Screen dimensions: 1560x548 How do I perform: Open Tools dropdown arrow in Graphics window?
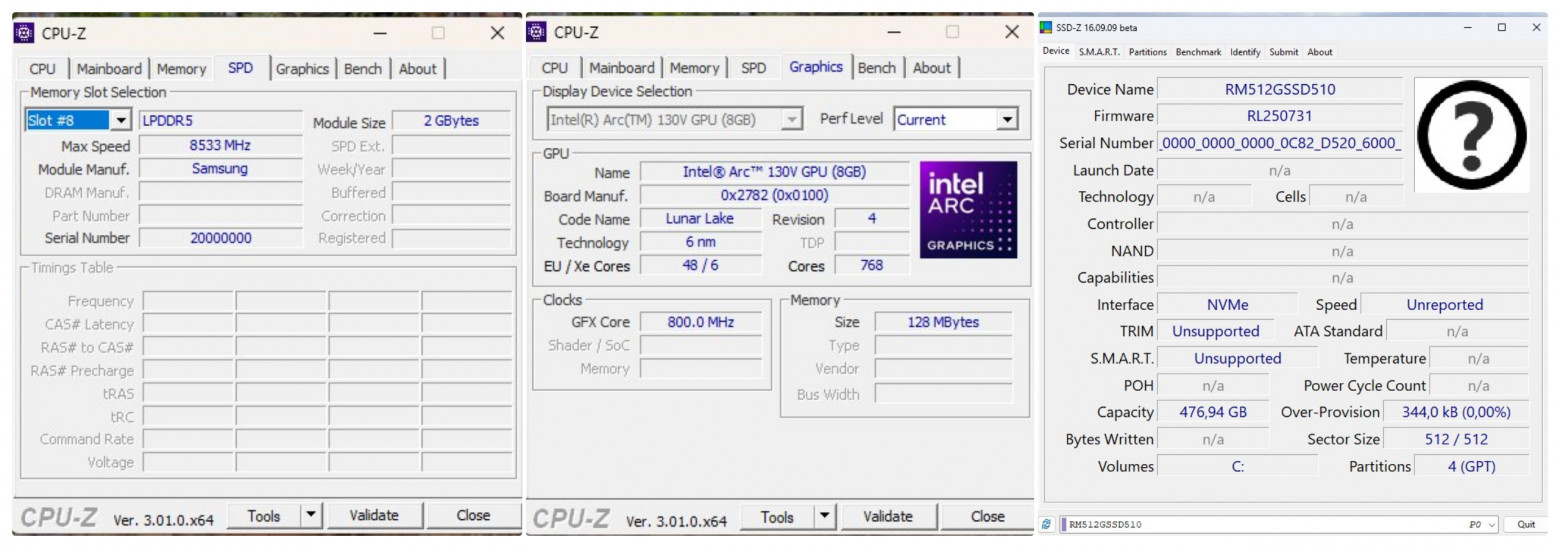click(x=825, y=517)
